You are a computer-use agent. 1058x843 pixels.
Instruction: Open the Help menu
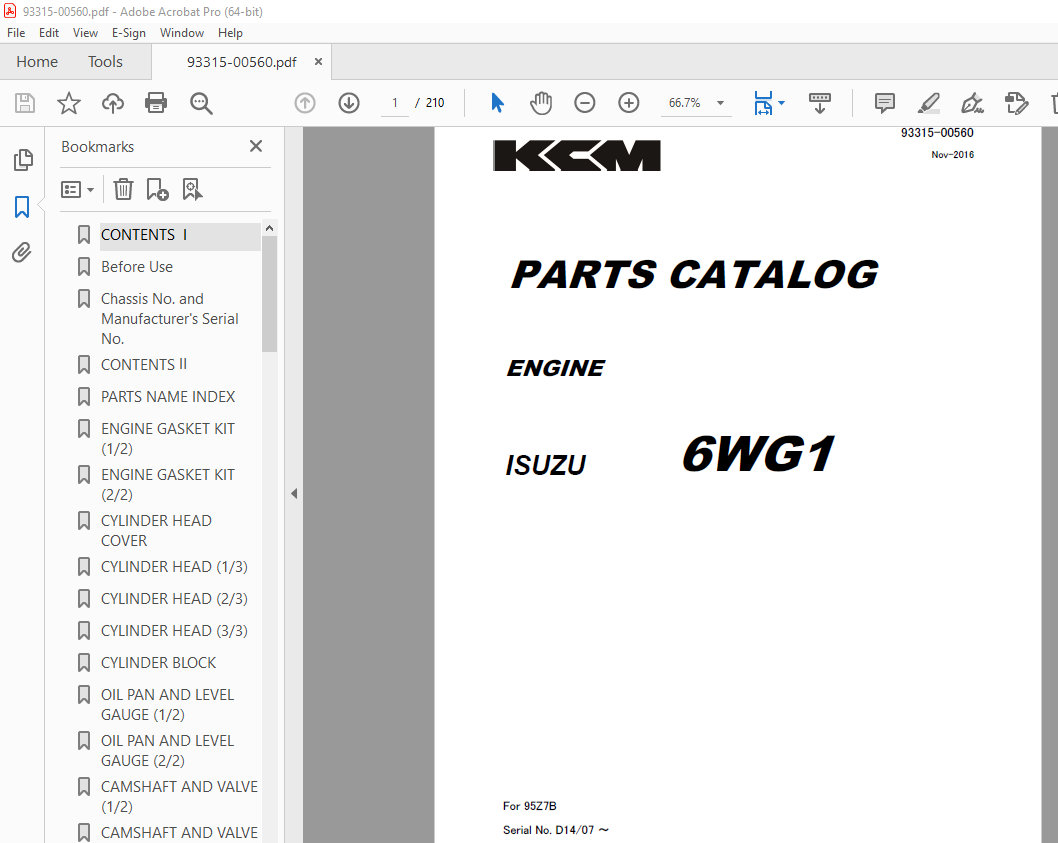pyautogui.click(x=230, y=32)
